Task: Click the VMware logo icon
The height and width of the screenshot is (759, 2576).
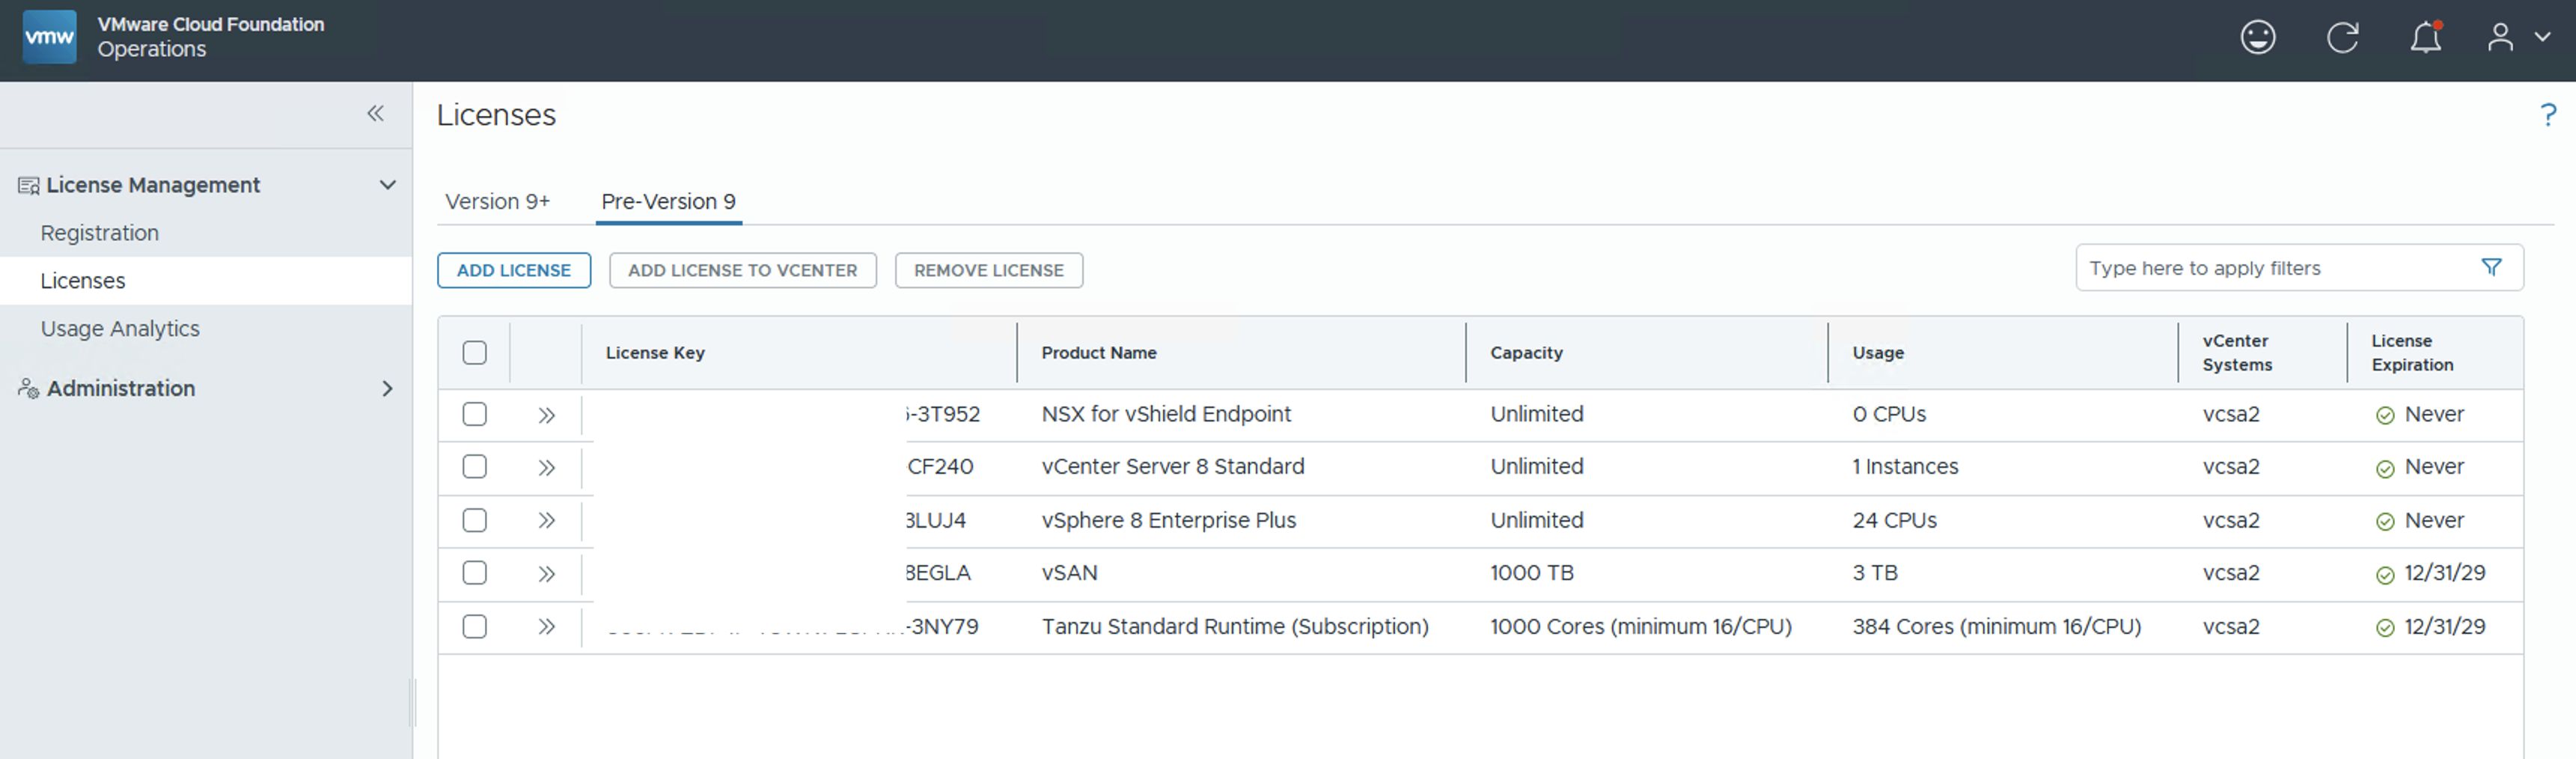Action: click(x=49, y=38)
